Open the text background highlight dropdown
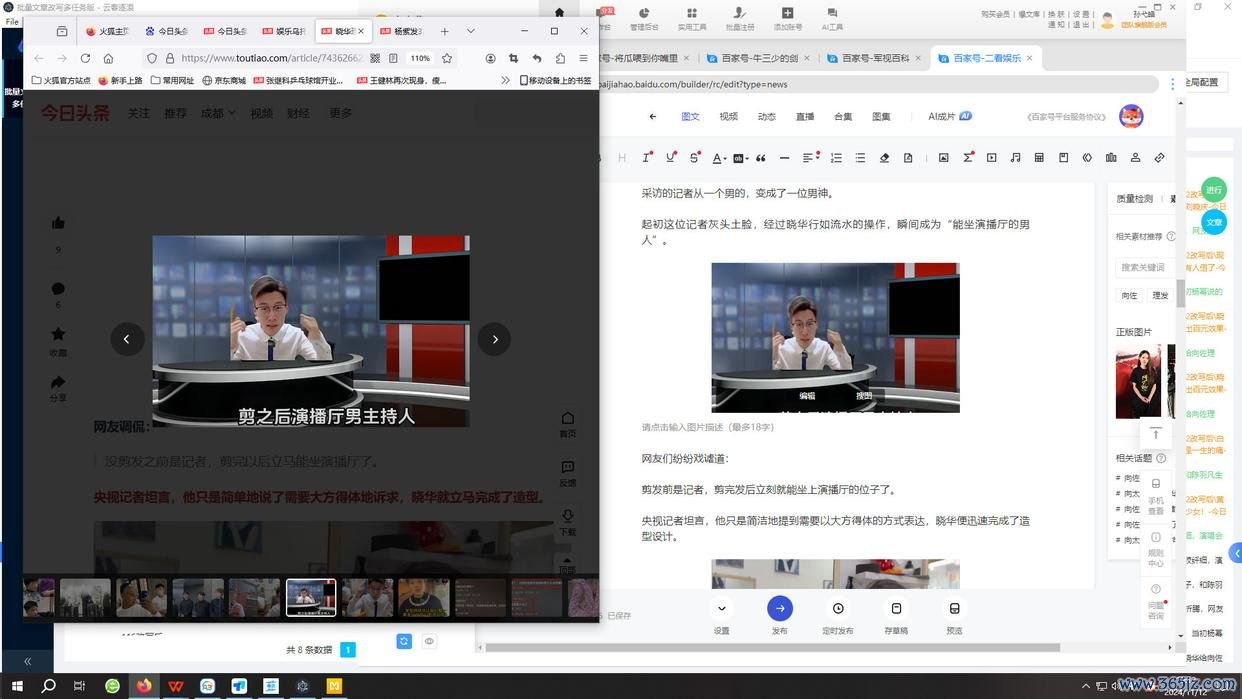The image size is (1242, 699). point(740,158)
